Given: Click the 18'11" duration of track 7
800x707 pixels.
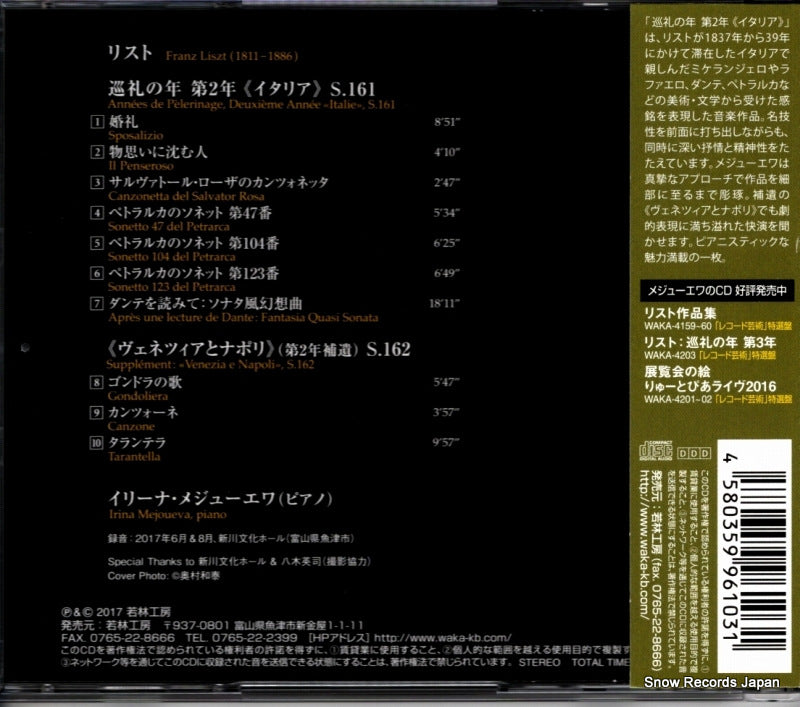Looking at the screenshot, I should click(442, 303).
